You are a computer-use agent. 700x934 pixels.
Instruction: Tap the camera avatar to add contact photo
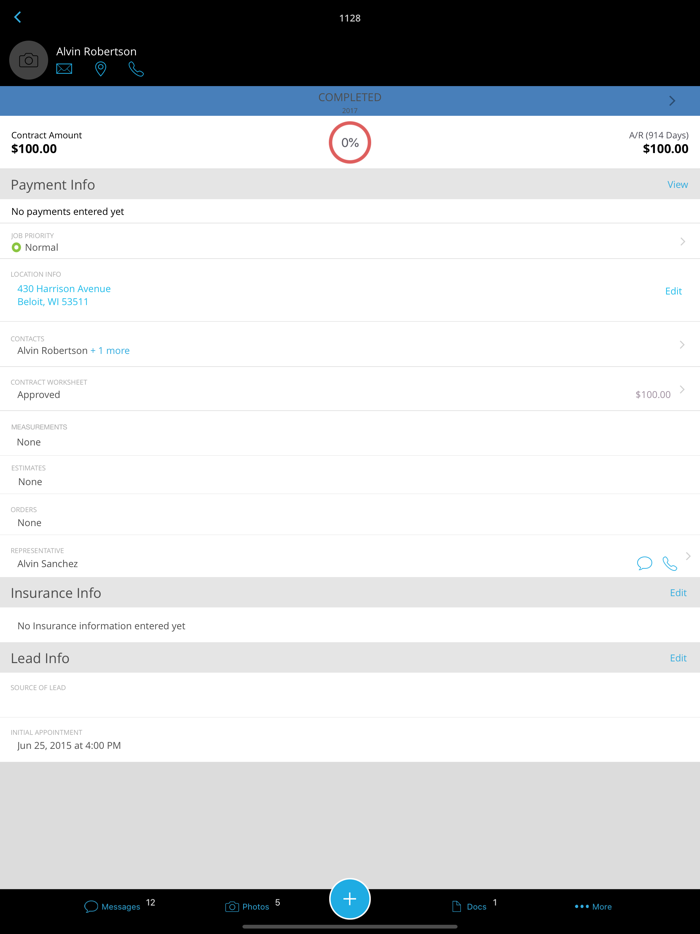pos(27,59)
